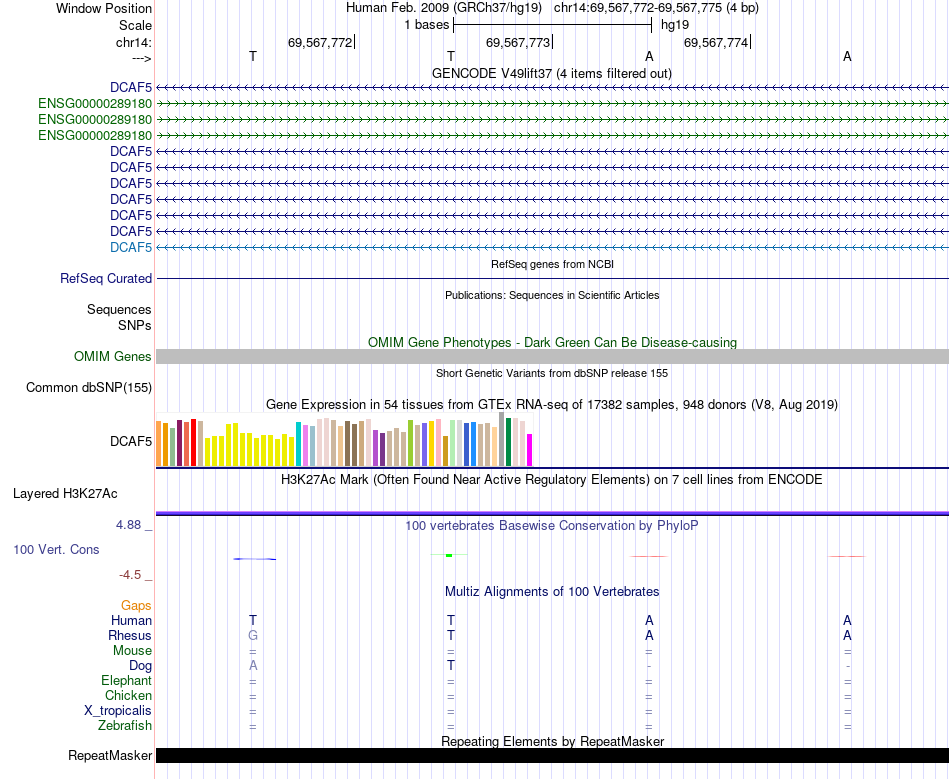Click the OMIM Genes label
The height and width of the screenshot is (779, 950).
112,357
